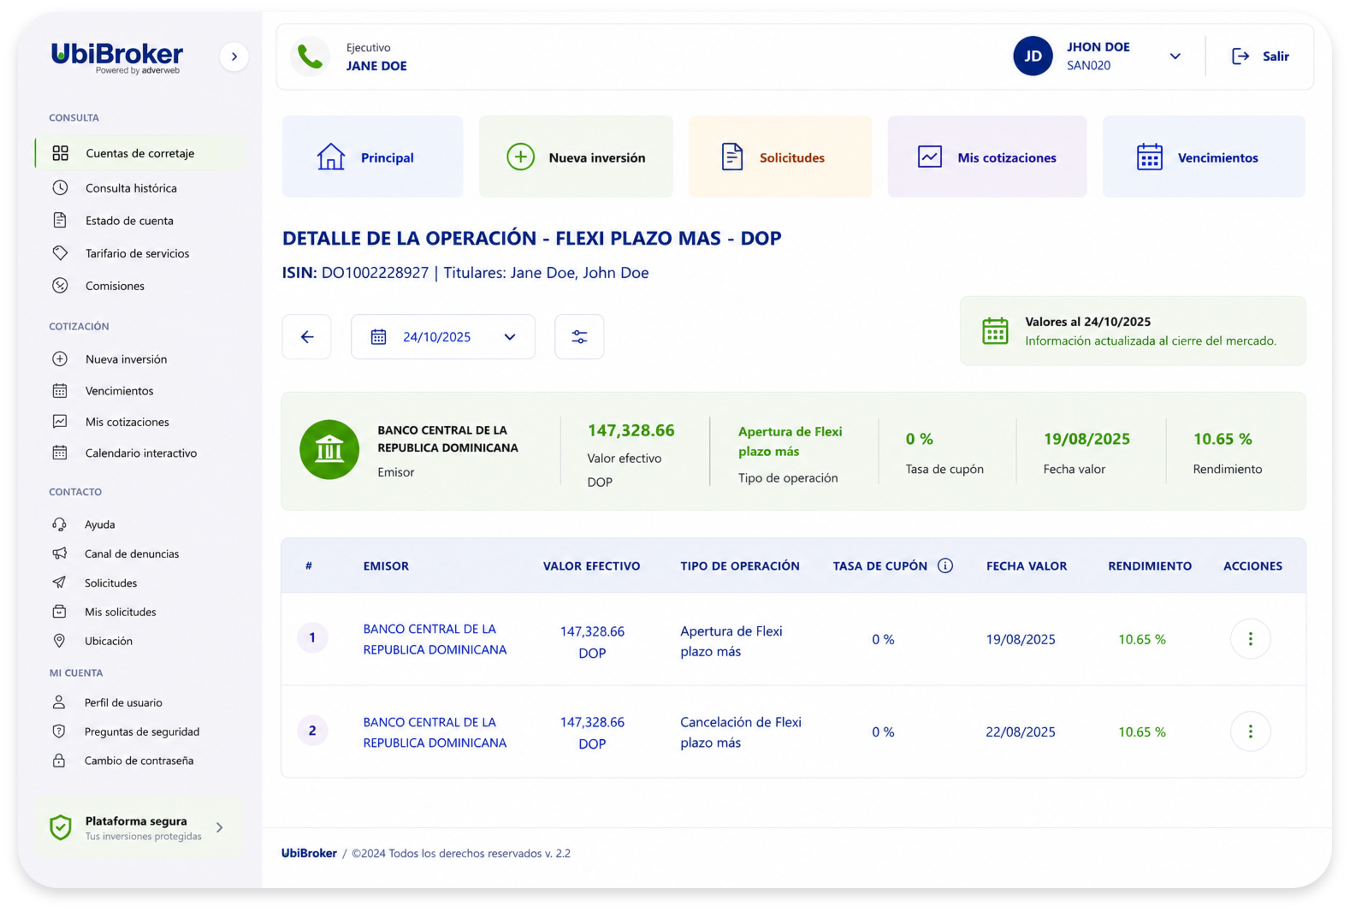Click the green bank emisor icon
This screenshot has width=1350, height=912.
pos(329,450)
